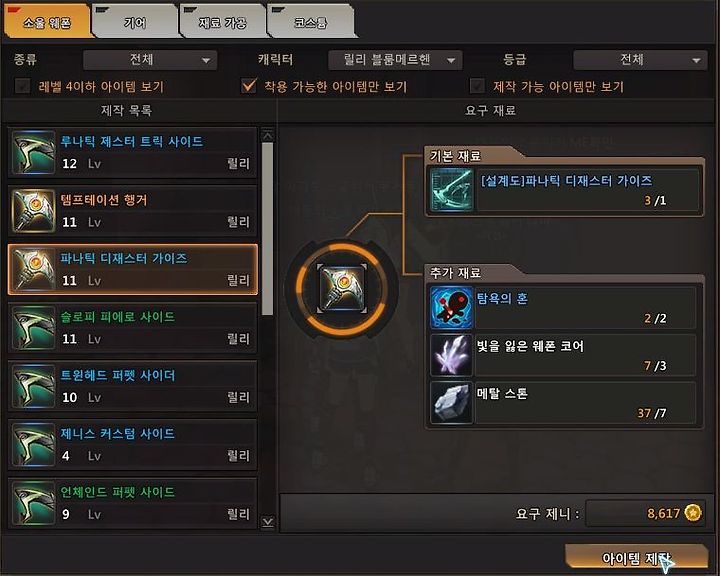The image size is (720, 576).
Task: Select 제니스 커스텀 사이드 in craft list
Action: [132, 445]
